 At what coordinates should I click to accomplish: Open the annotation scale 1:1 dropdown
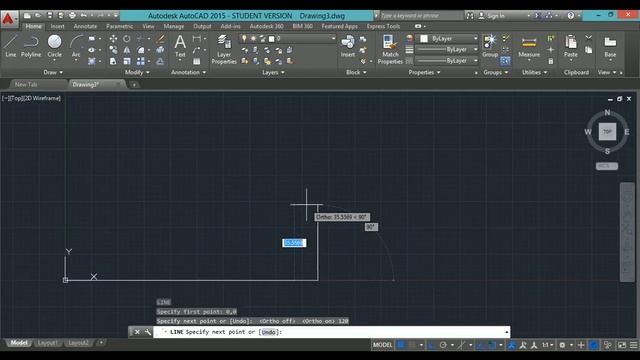coord(547,345)
